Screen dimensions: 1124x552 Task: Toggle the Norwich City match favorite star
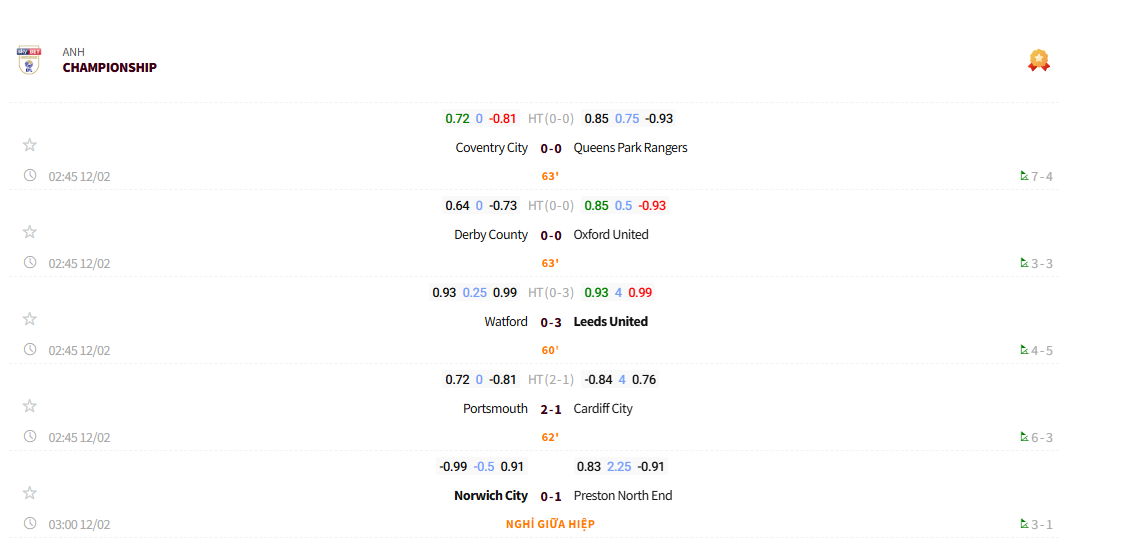[30, 493]
